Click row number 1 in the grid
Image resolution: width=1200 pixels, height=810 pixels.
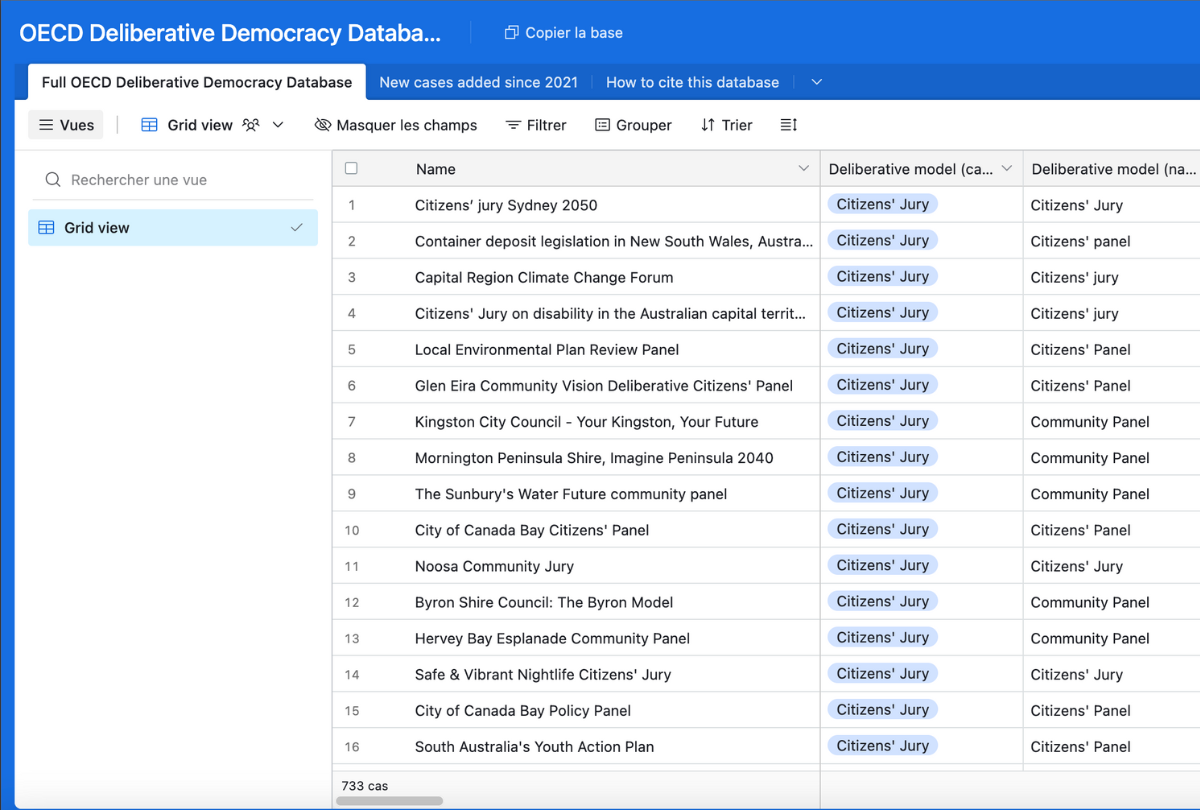pyautogui.click(x=352, y=205)
